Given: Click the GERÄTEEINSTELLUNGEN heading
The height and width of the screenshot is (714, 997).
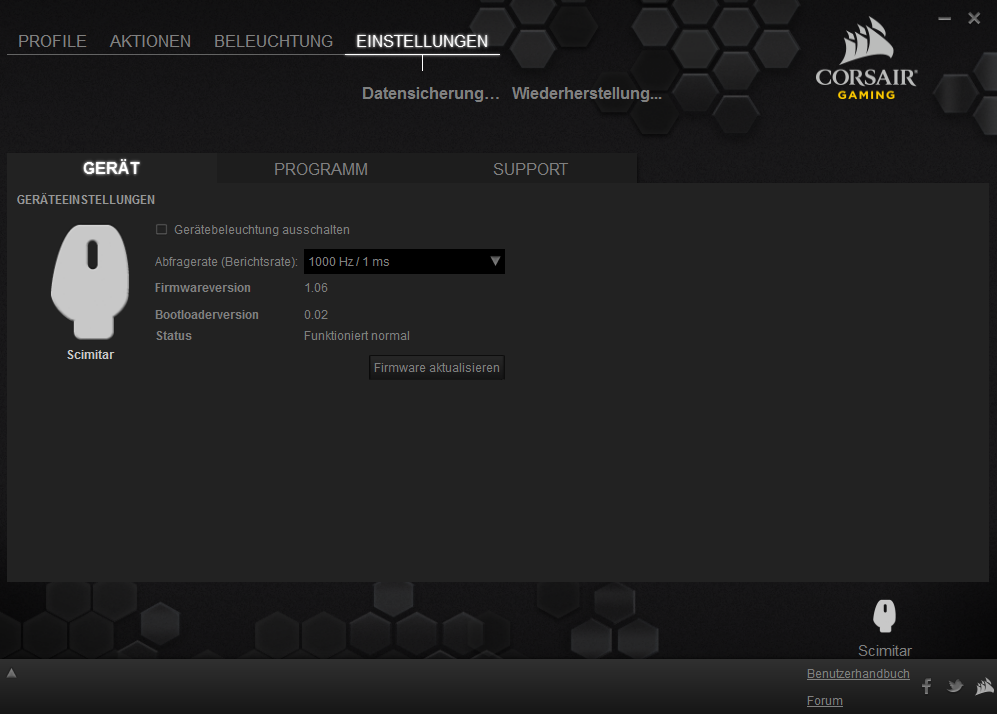Looking at the screenshot, I should pyautogui.click(x=86, y=200).
